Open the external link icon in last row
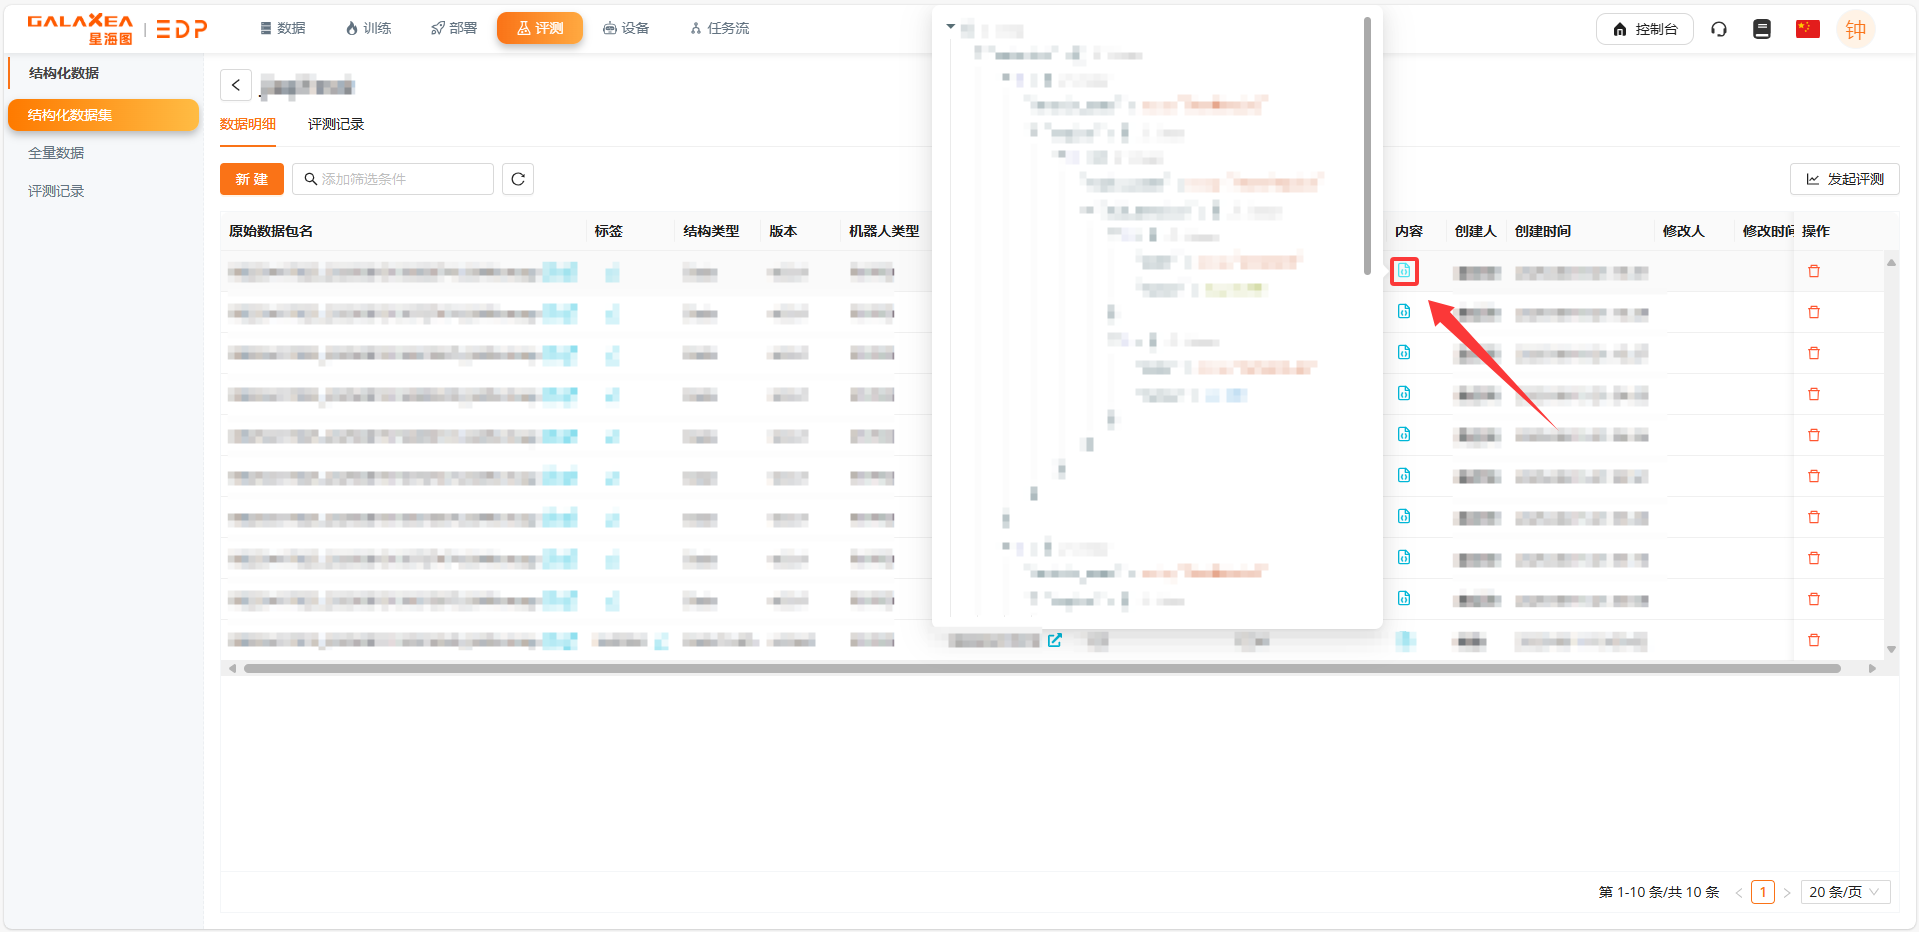1919x932 pixels. tap(1055, 640)
